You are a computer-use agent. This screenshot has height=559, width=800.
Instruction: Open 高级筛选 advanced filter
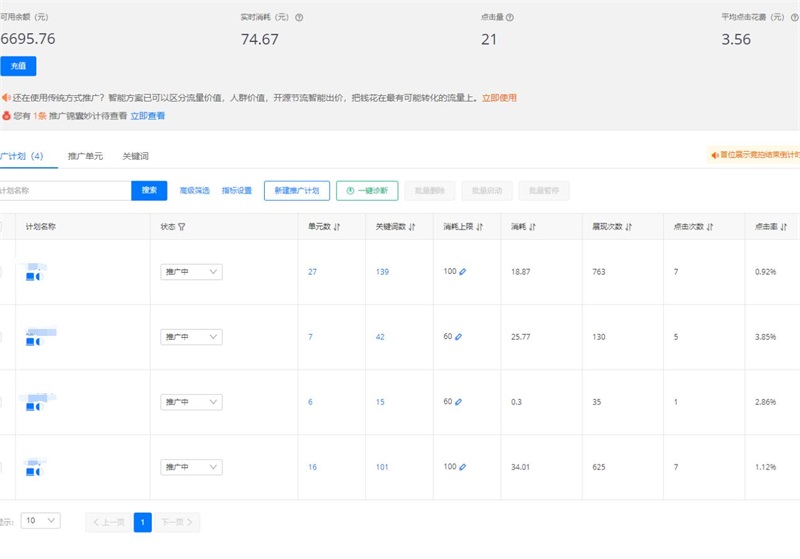(194, 190)
